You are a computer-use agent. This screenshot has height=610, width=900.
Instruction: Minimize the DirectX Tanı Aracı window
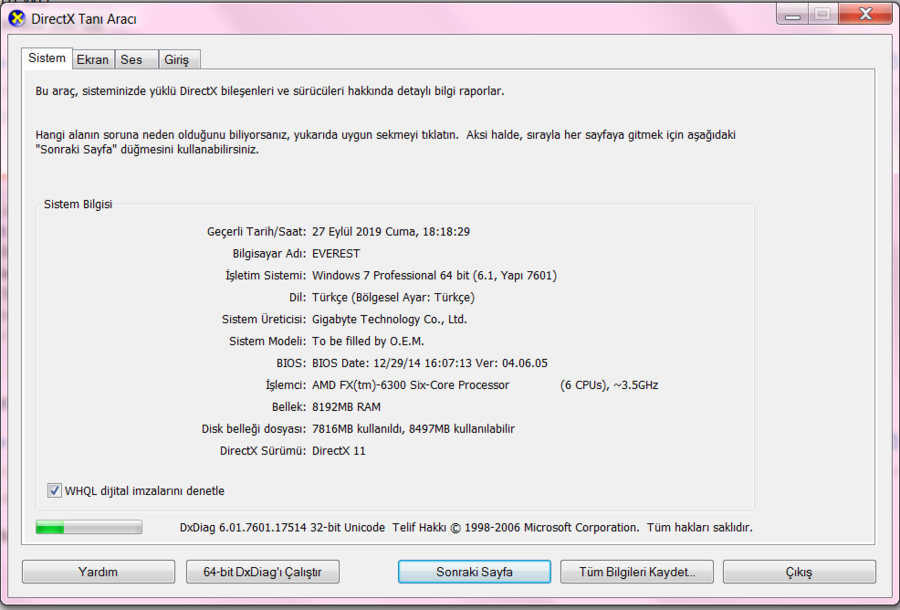pyautogui.click(x=793, y=14)
